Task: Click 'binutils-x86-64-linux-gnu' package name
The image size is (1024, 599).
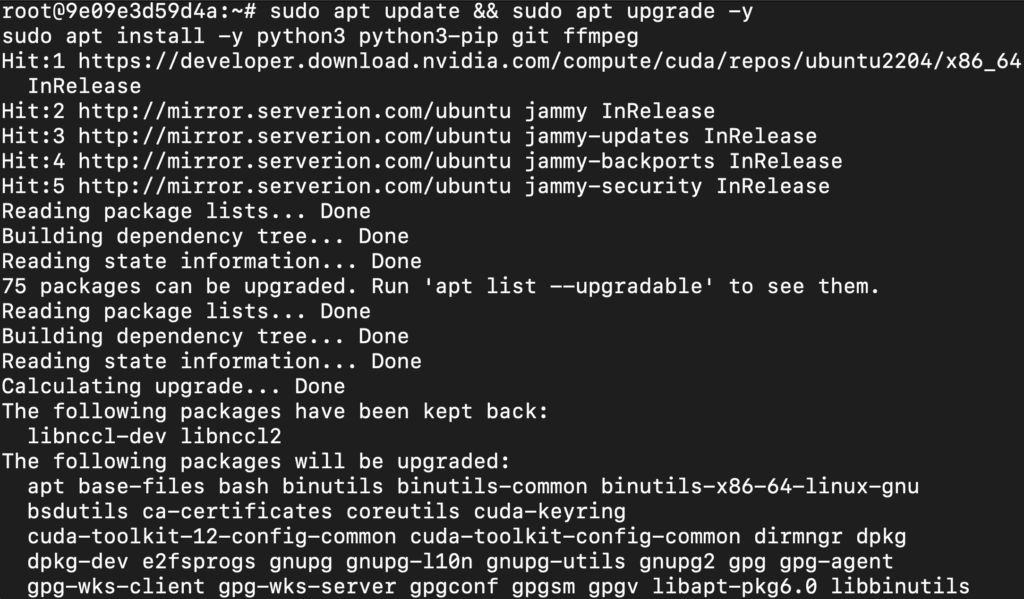Action: click(760, 487)
